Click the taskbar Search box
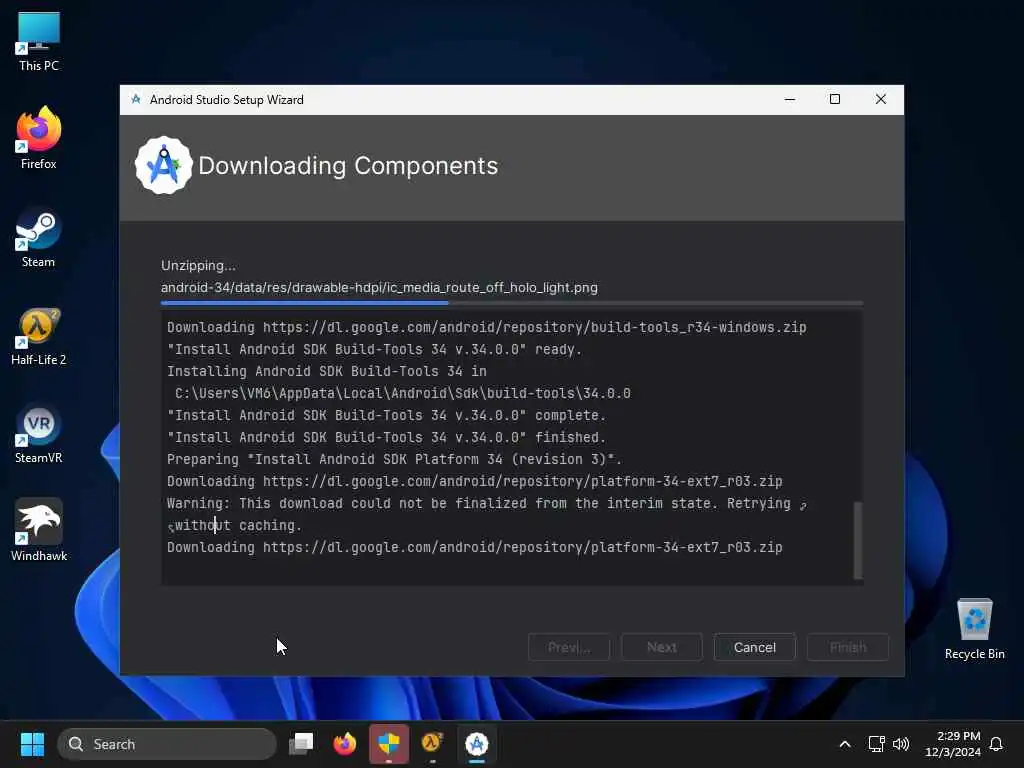This screenshot has width=1024, height=768. coord(167,744)
